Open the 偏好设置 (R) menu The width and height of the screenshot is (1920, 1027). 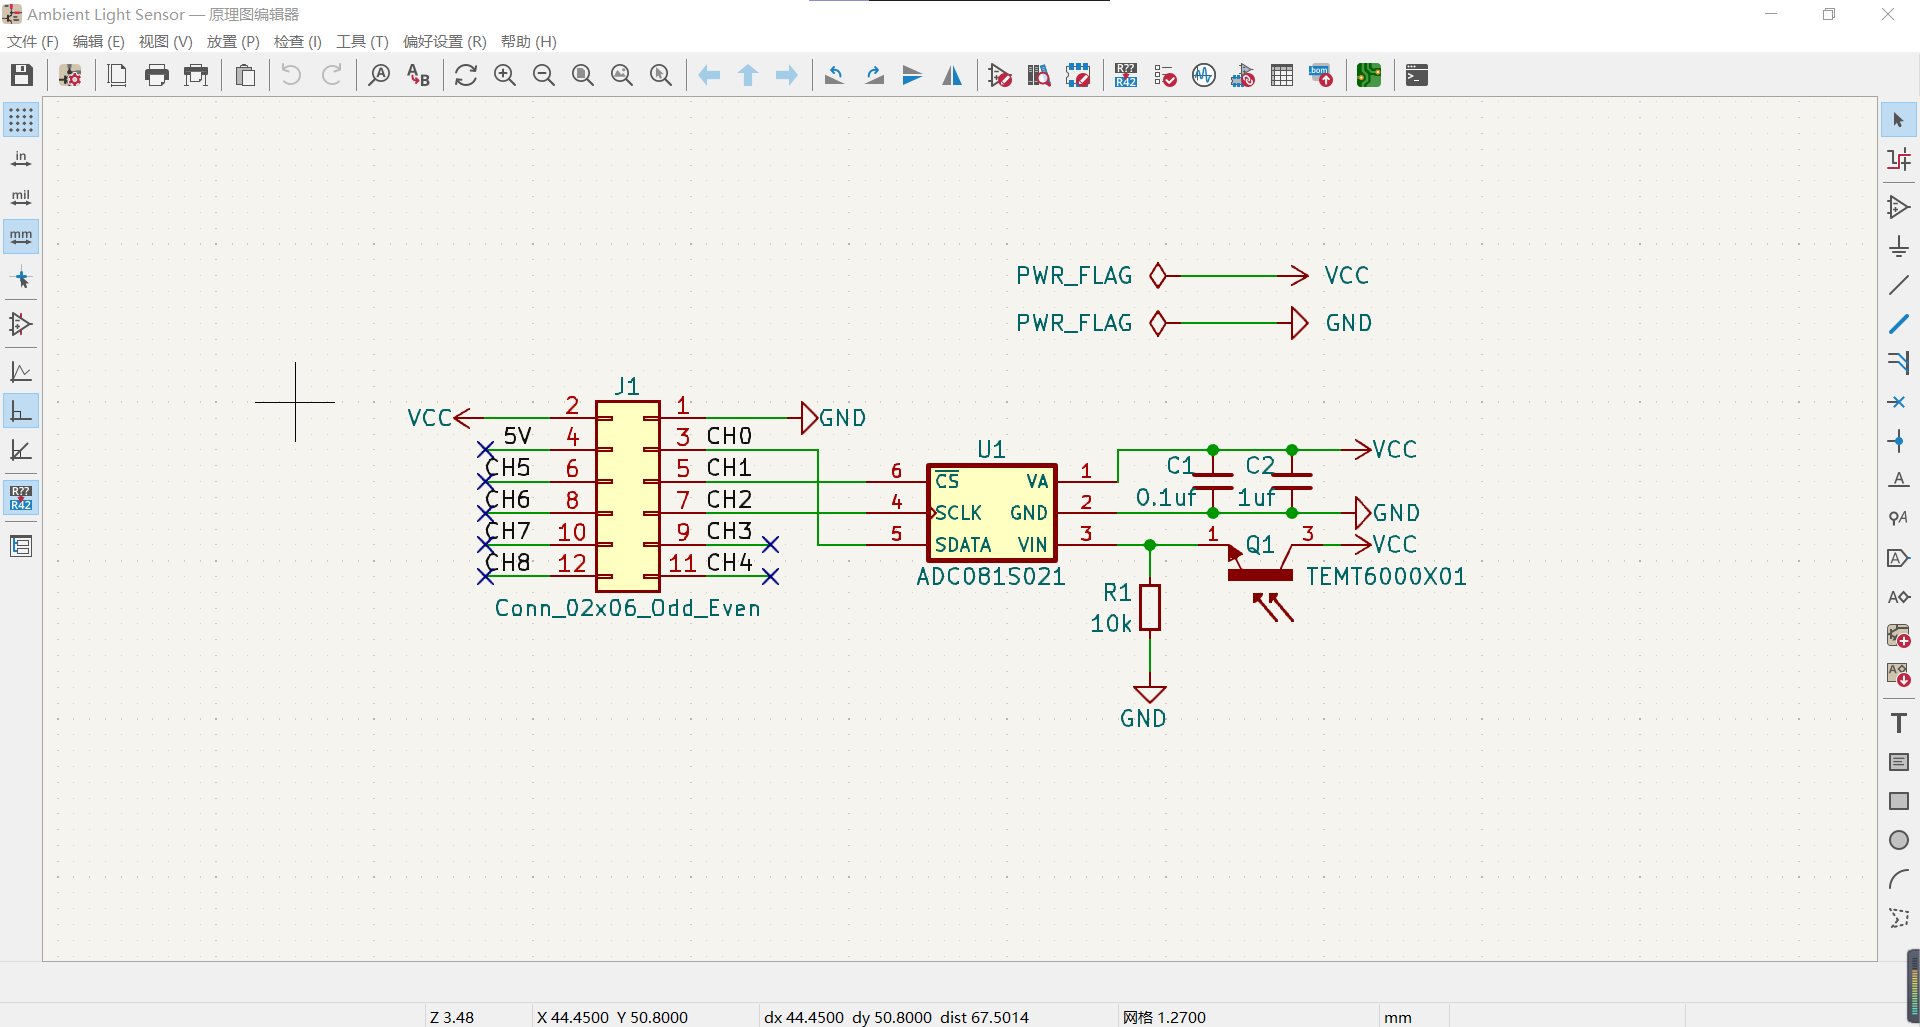(x=445, y=41)
